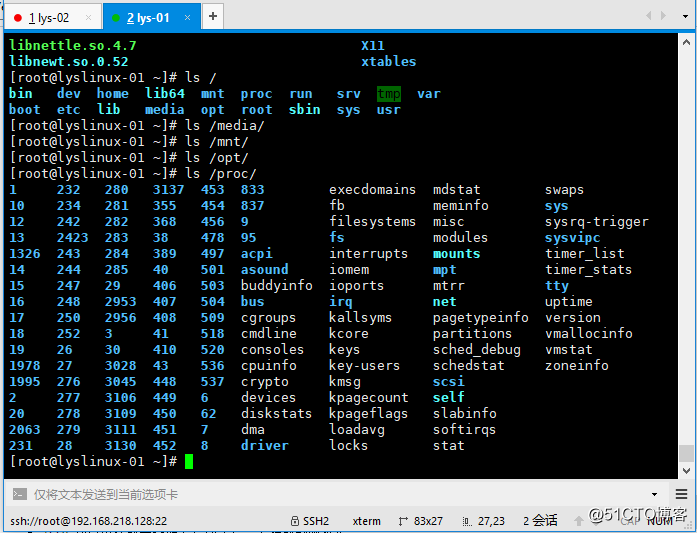This screenshot has width=697, height=533.
Task: Click the X11 directory text
Action: click(x=373, y=45)
